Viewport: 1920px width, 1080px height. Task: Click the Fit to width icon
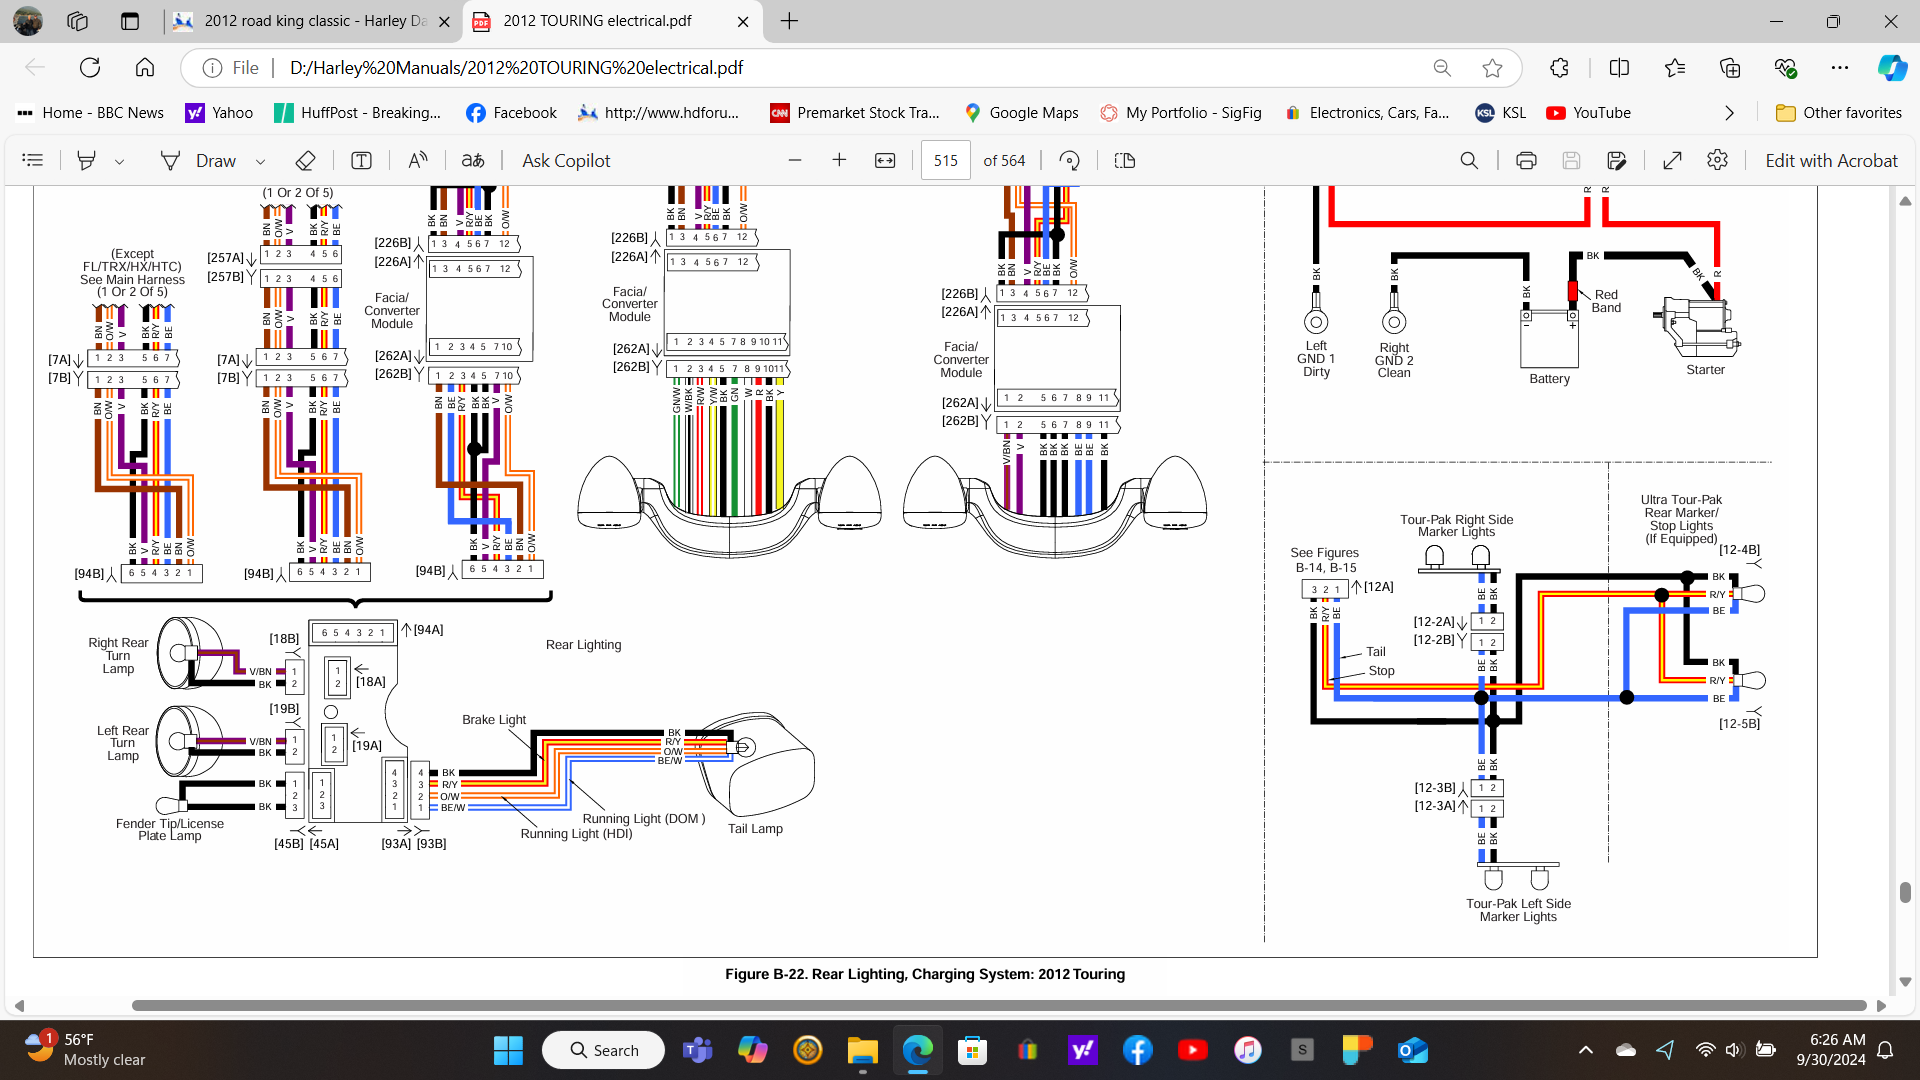885,161
